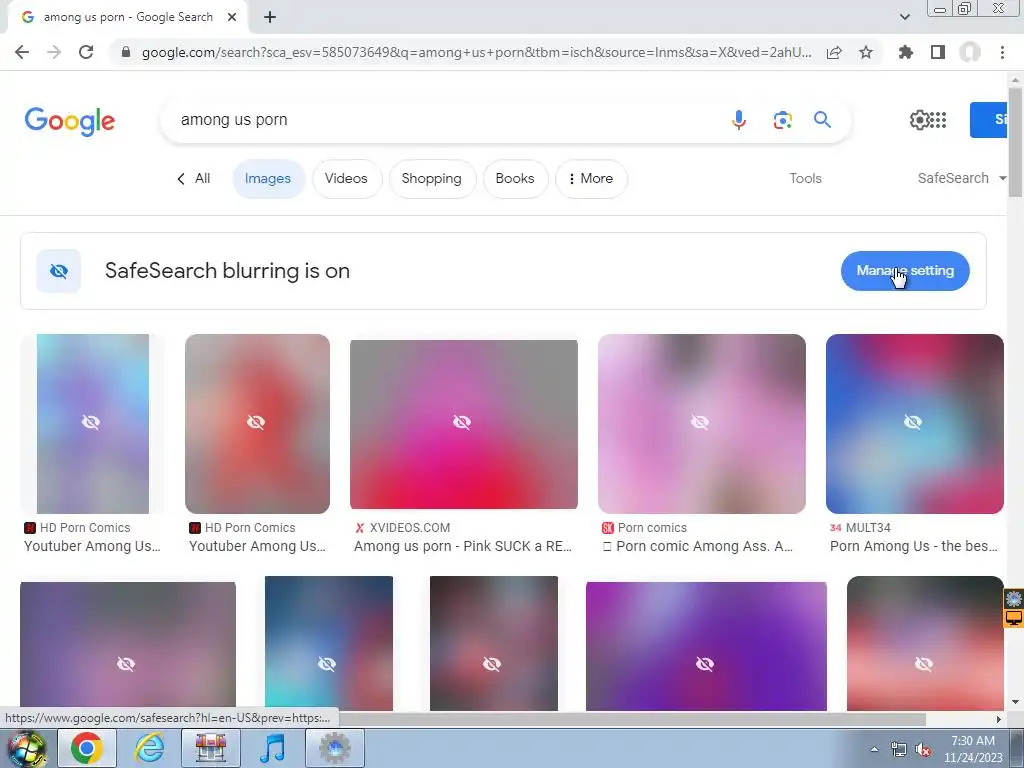Image resolution: width=1024 pixels, height=768 pixels.
Task: Bookmark this page with star icon
Action: 866,52
